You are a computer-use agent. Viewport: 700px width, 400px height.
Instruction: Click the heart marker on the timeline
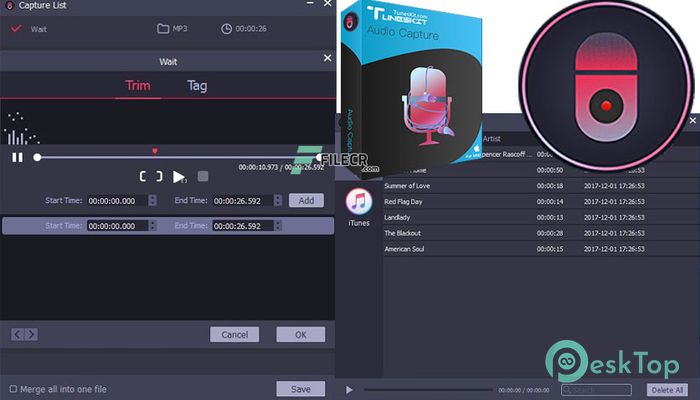click(155, 151)
